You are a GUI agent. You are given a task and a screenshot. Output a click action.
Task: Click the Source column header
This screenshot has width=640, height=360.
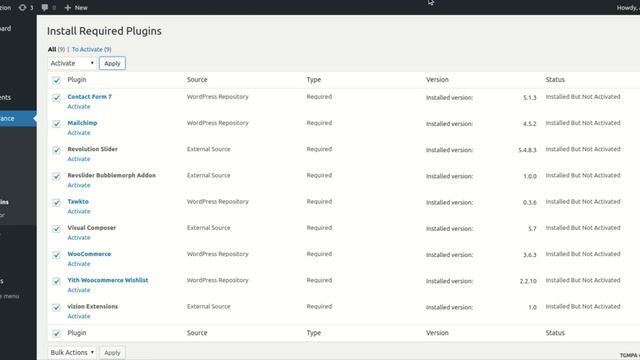tap(197, 80)
